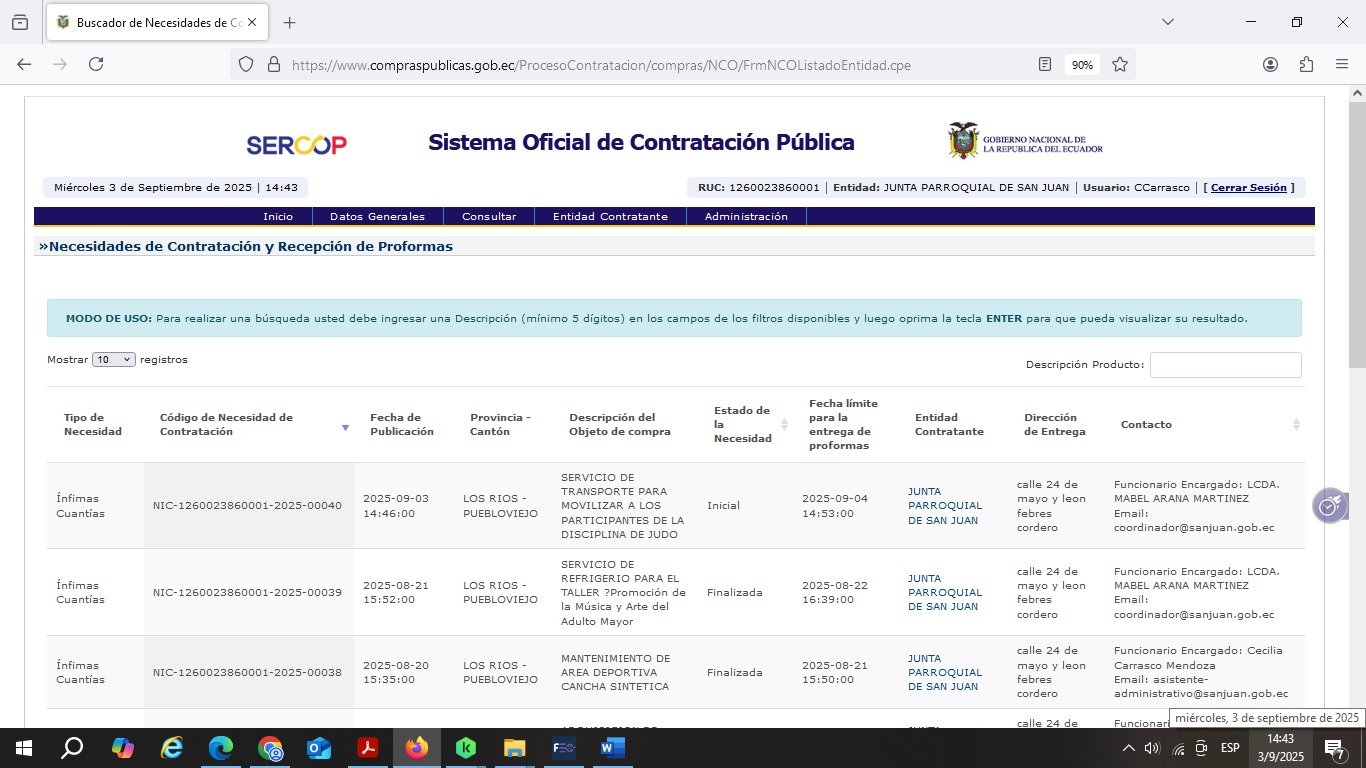Open the Consultar menu
This screenshot has width=1366, height=768.
click(x=489, y=216)
